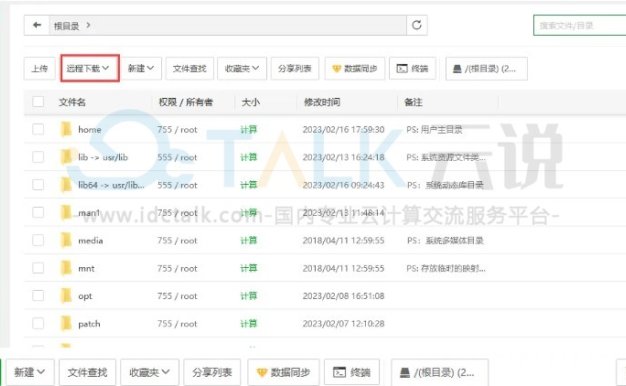This screenshot has height=386, width=626.
Task: Click 文件查找 in the enlarged lower toolbar
Action: 87,372
